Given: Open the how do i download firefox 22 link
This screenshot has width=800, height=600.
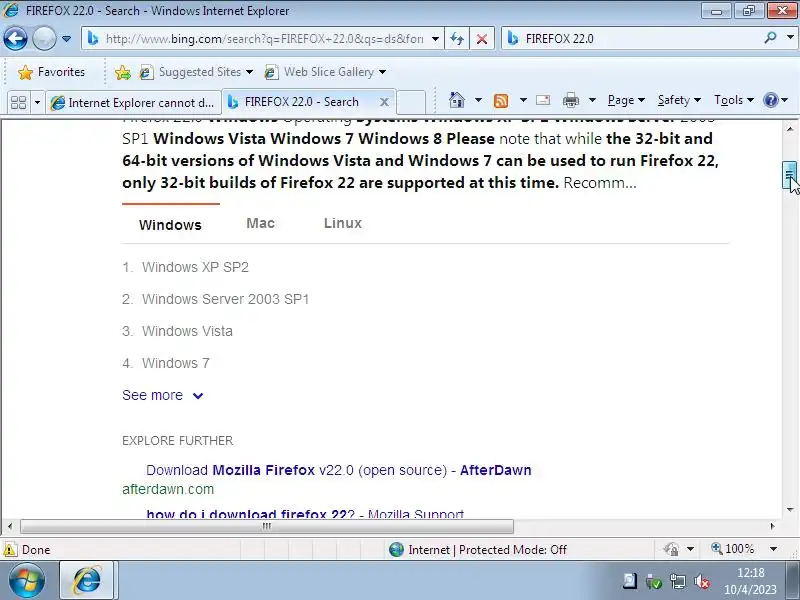Looking at the screenshot, I should 305,513.
